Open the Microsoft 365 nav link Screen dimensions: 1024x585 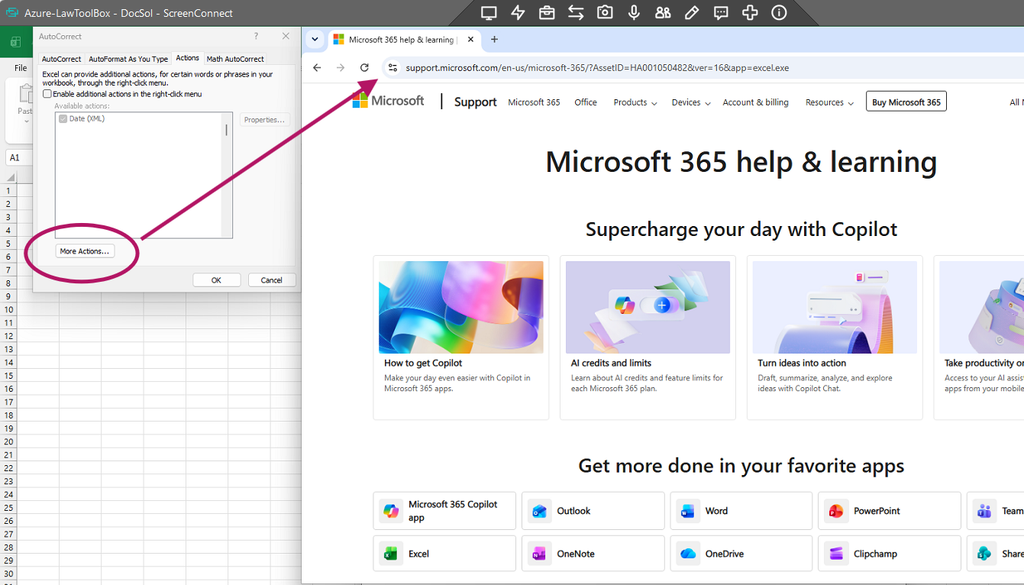534,103
